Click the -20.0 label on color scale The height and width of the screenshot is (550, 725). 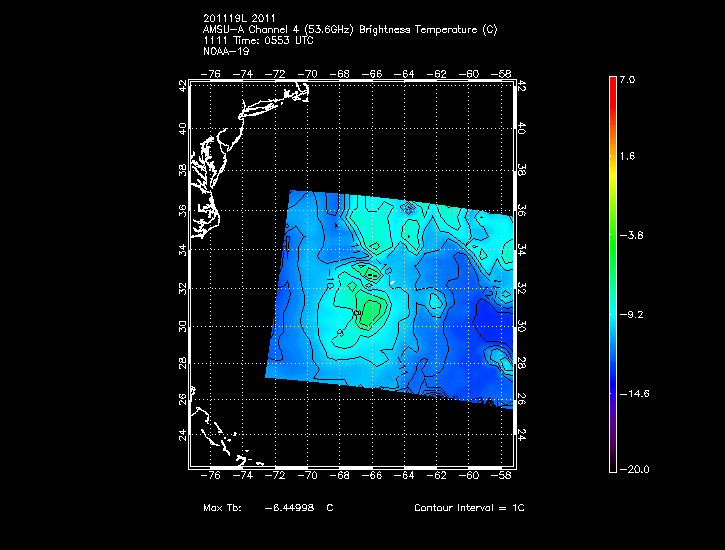click(x=634, y=470)
